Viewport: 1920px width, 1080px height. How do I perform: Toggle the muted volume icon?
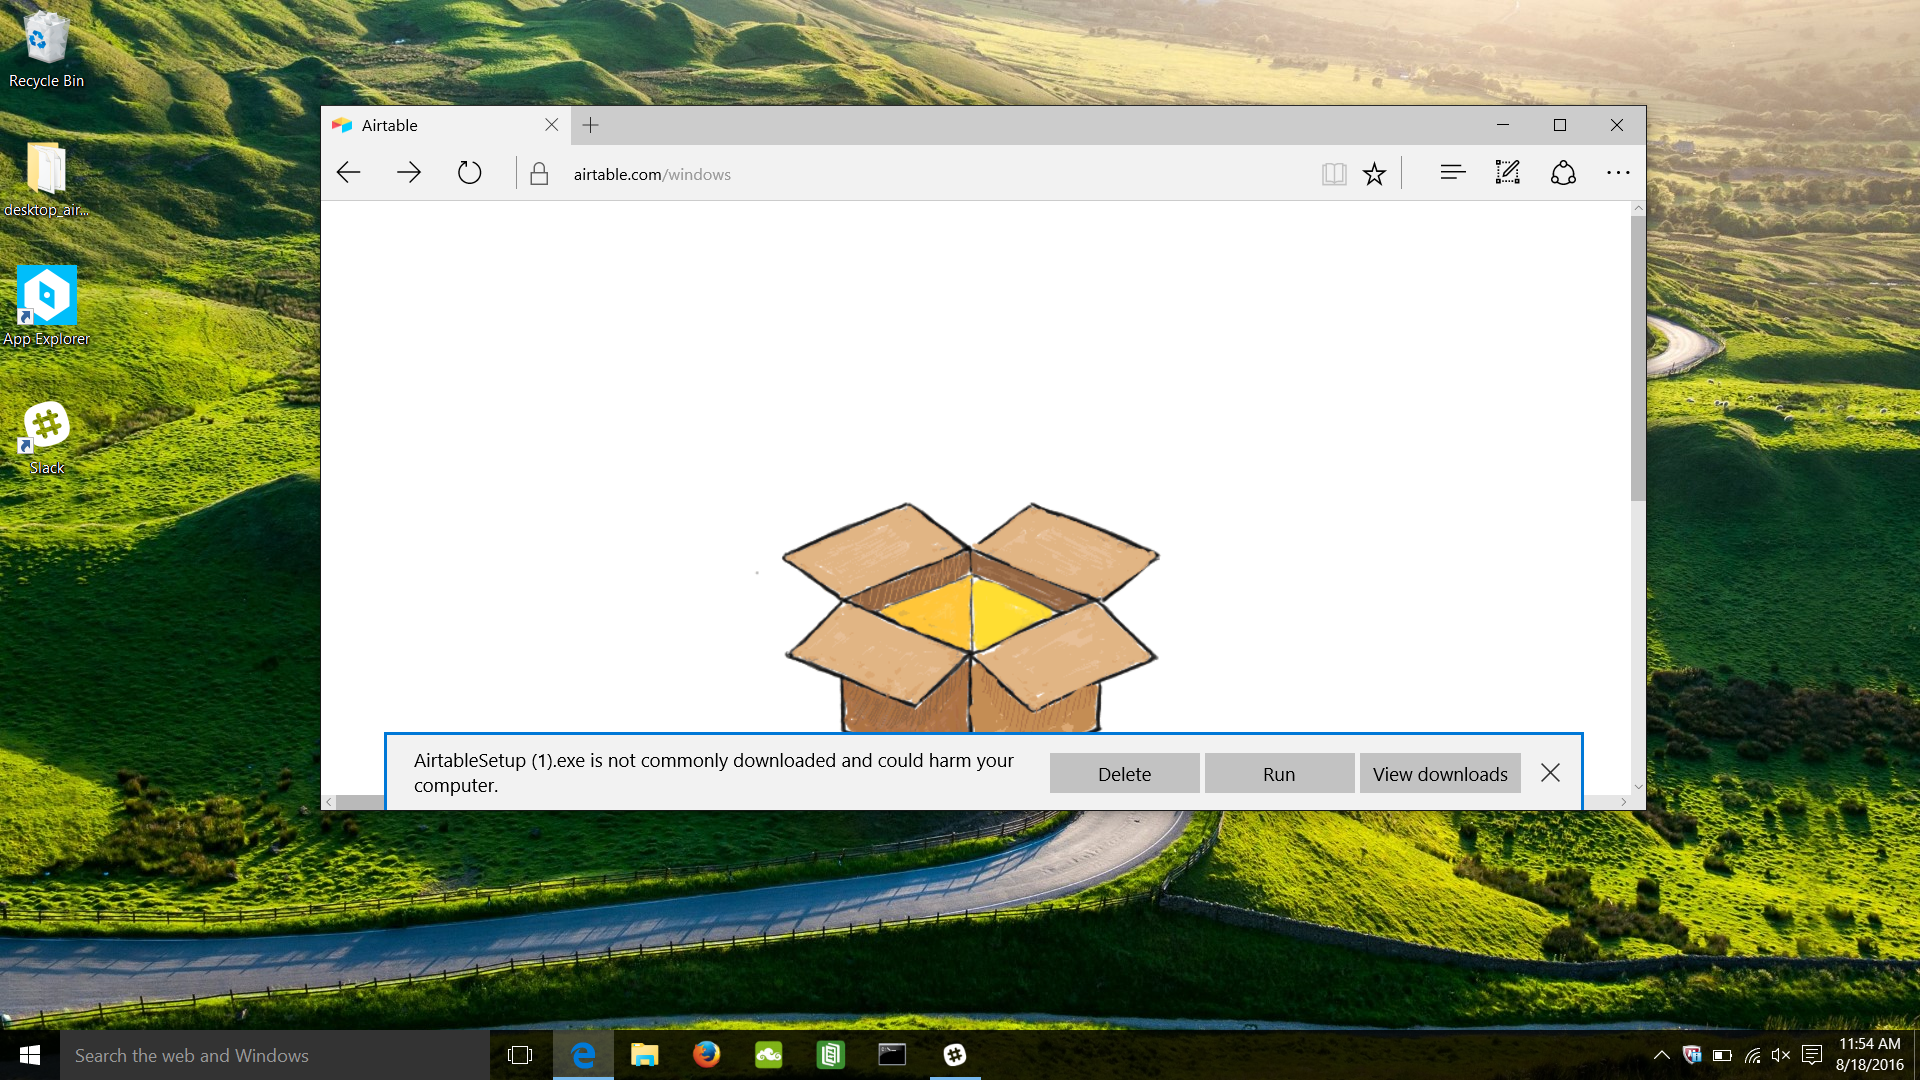1781,1055
